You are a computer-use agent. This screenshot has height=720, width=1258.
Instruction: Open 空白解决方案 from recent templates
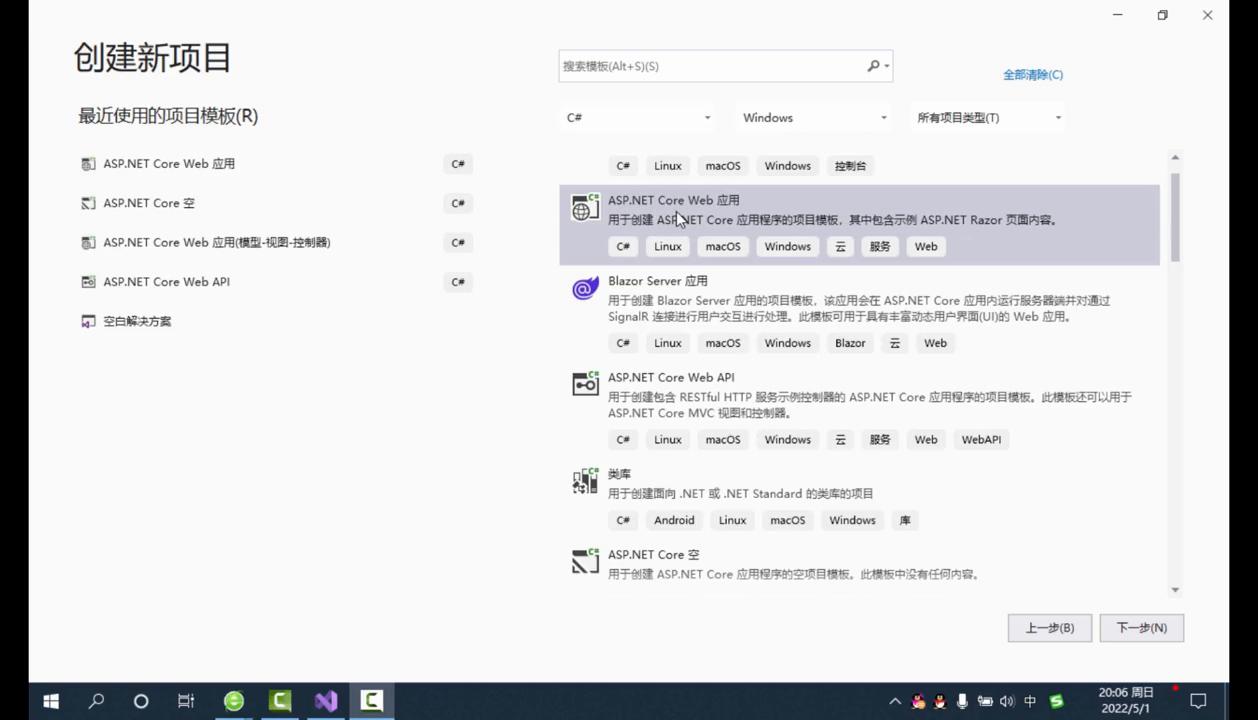[x=137, y=321]
